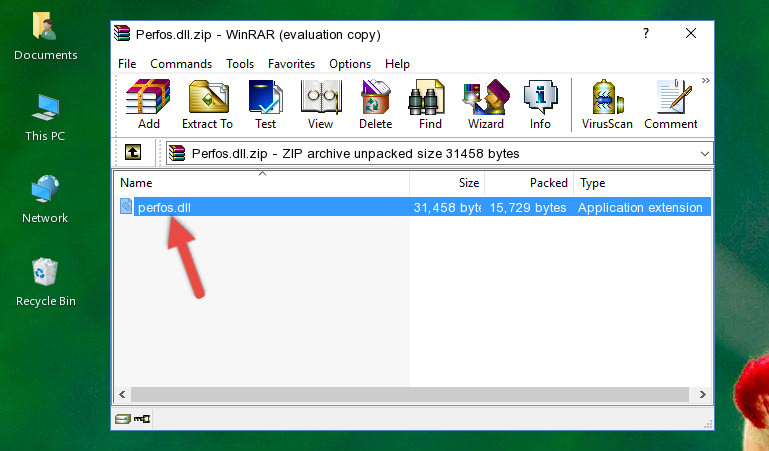Click the WinRAR title bar icon
The height and width of the screenshot is (451, 769).
(122, 34)
